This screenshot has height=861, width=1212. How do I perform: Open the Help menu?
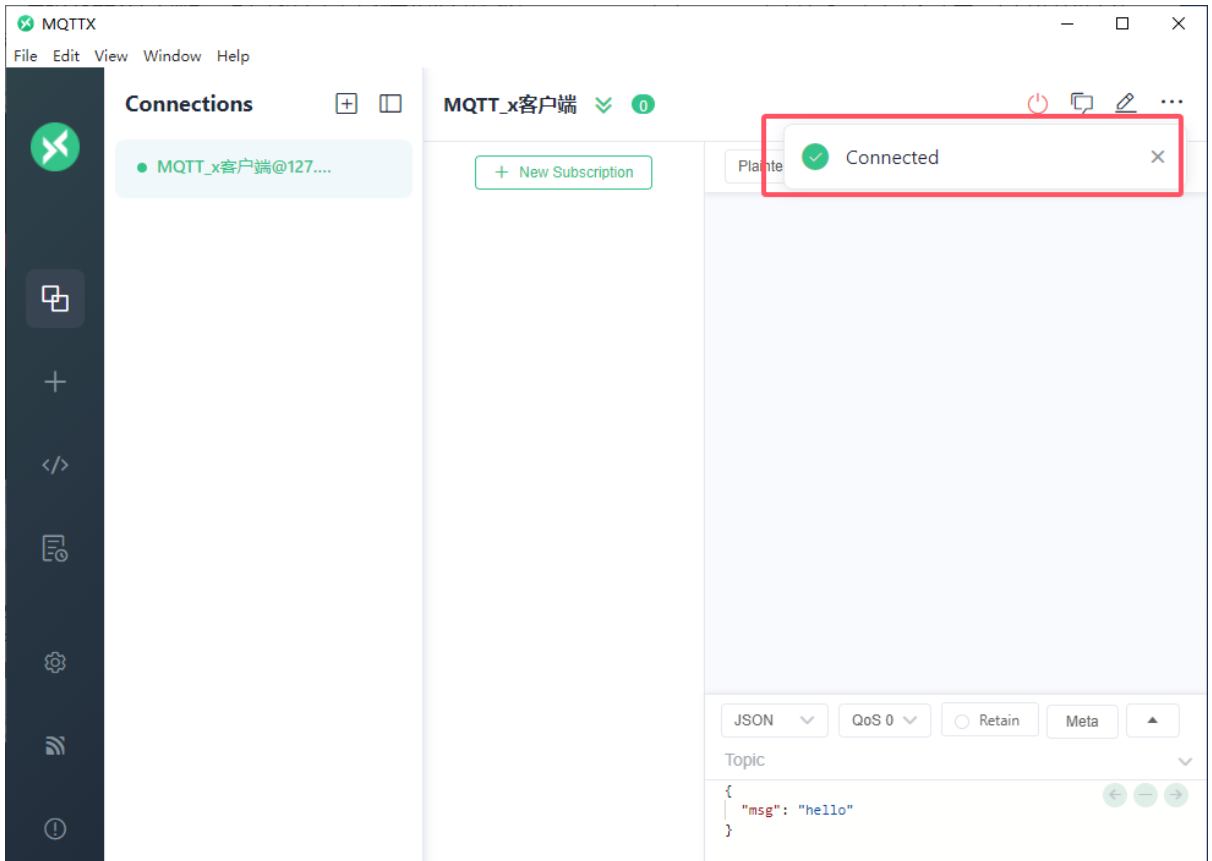tap(233, 56)
